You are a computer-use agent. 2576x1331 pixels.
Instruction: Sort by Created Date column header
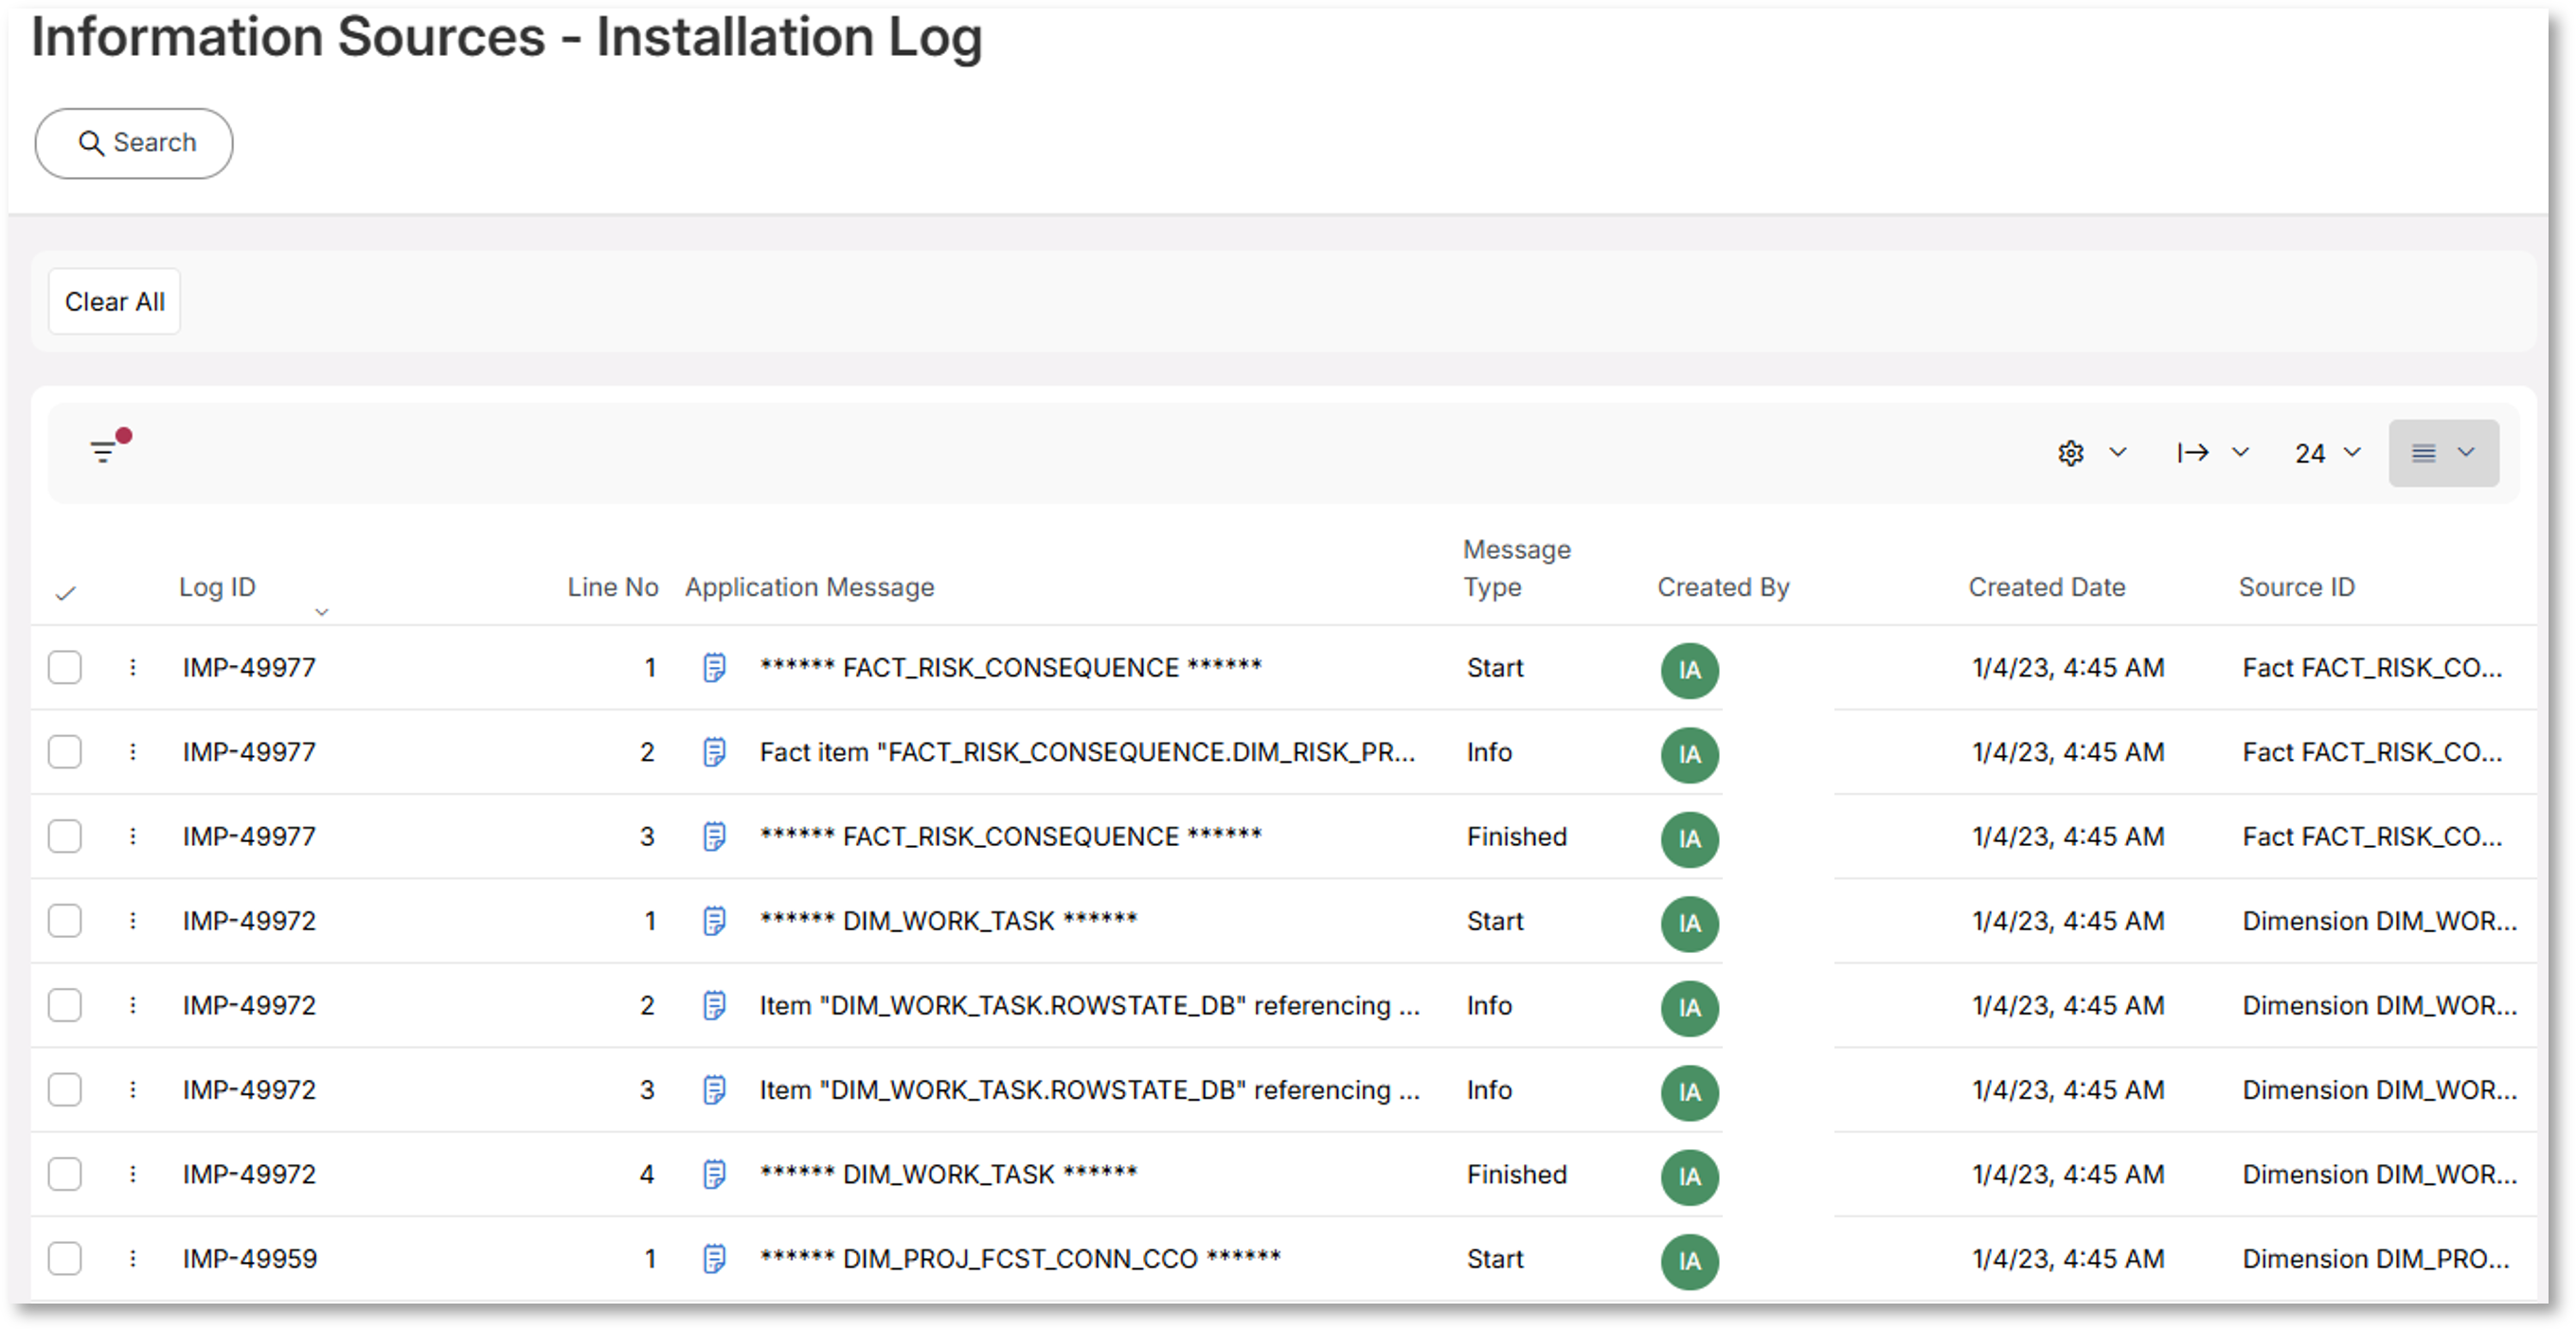(2046, 587)
